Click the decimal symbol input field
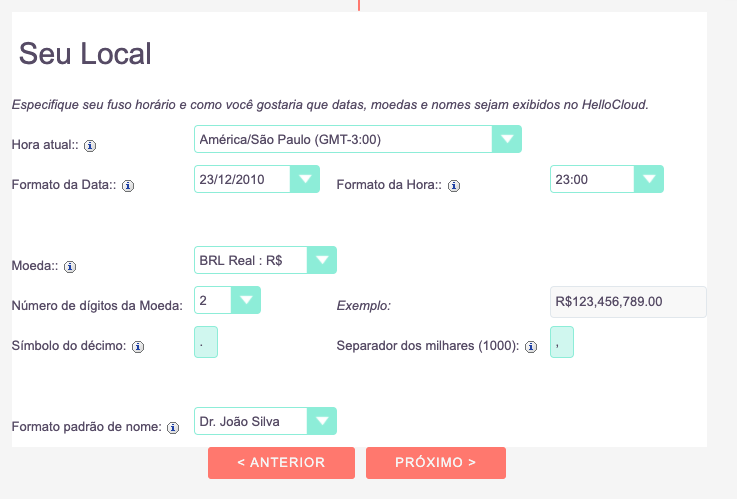737x499 pixels. (x=206, y=342)
